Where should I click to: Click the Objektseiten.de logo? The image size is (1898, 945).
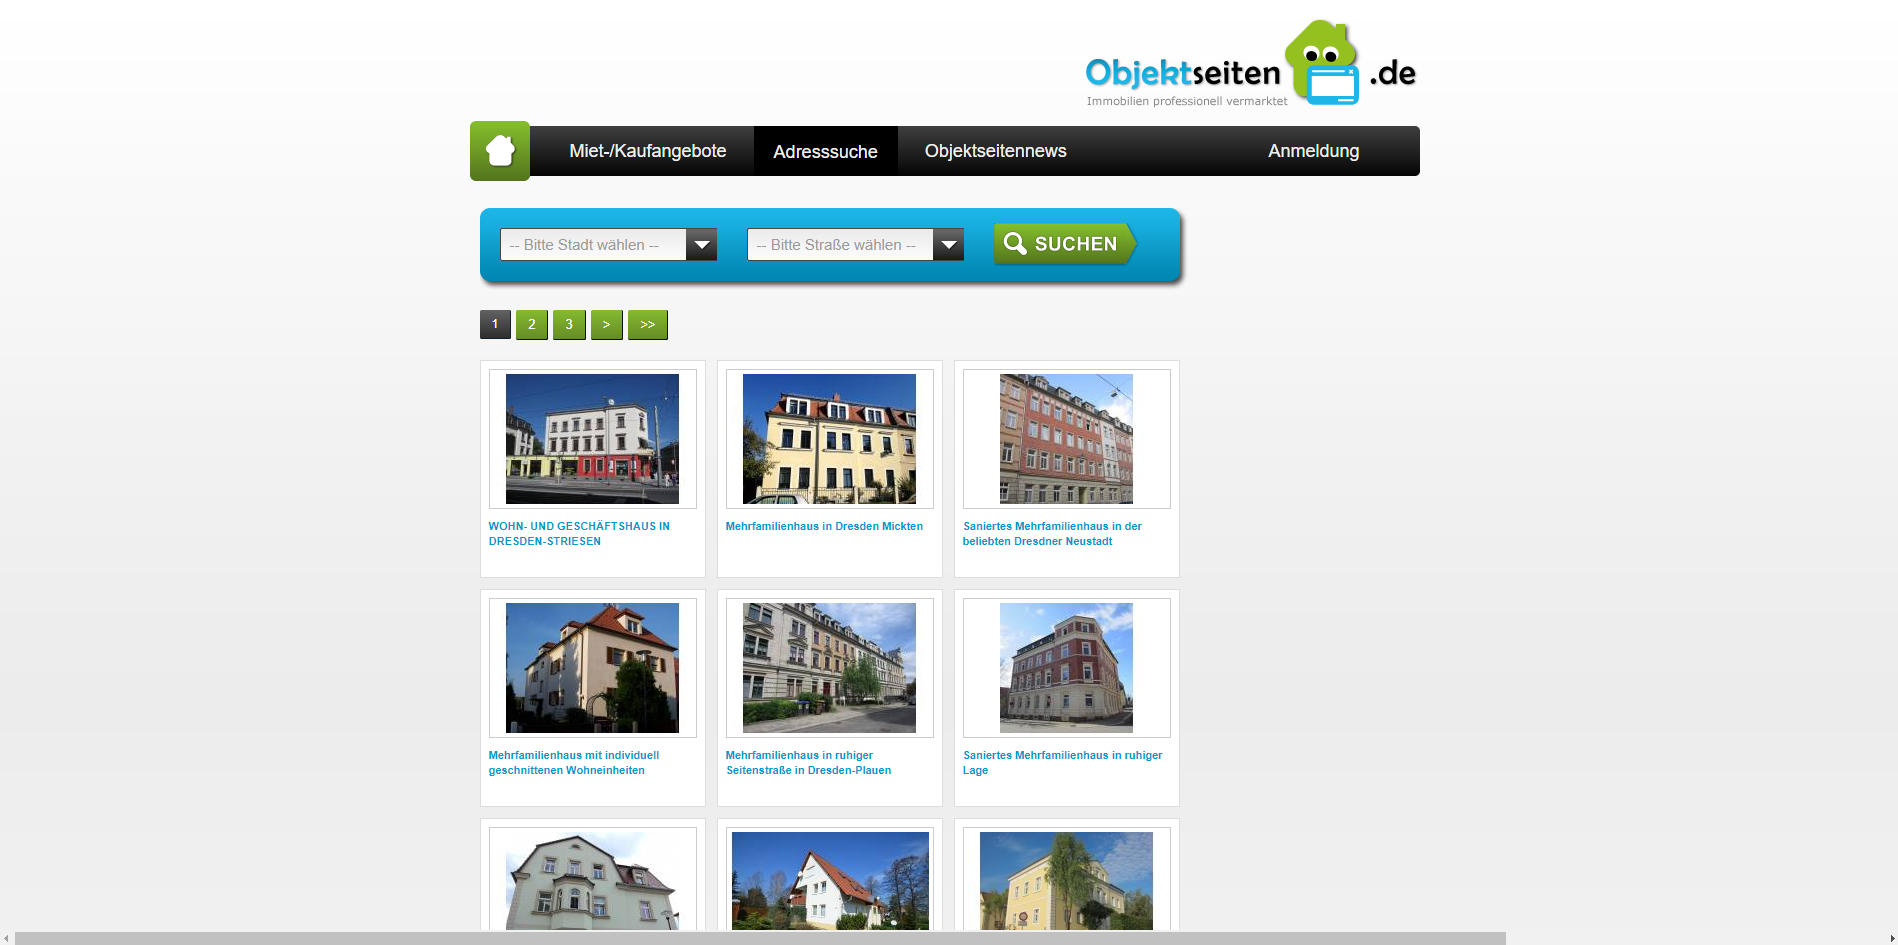click(x=1250, y=65)
